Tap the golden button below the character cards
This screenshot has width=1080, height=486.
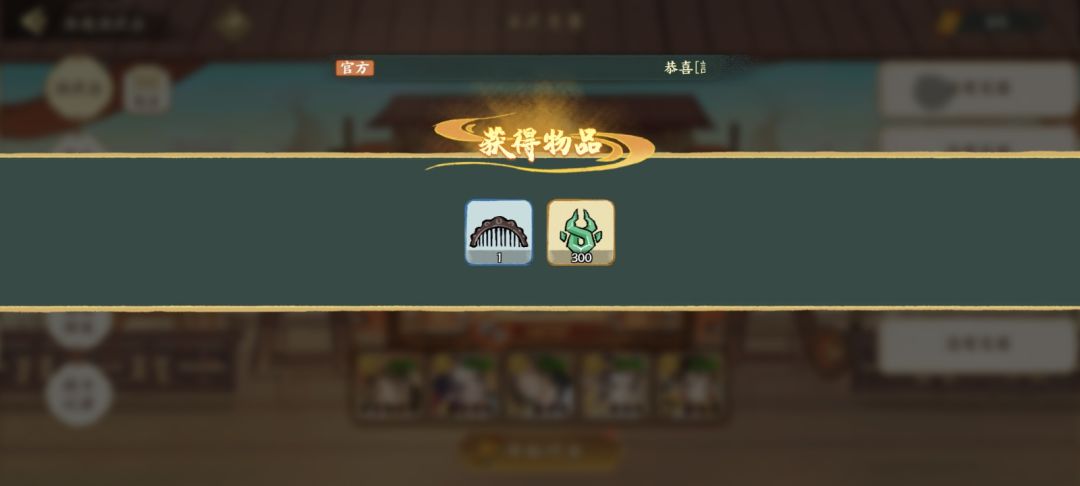coord(541,451)
